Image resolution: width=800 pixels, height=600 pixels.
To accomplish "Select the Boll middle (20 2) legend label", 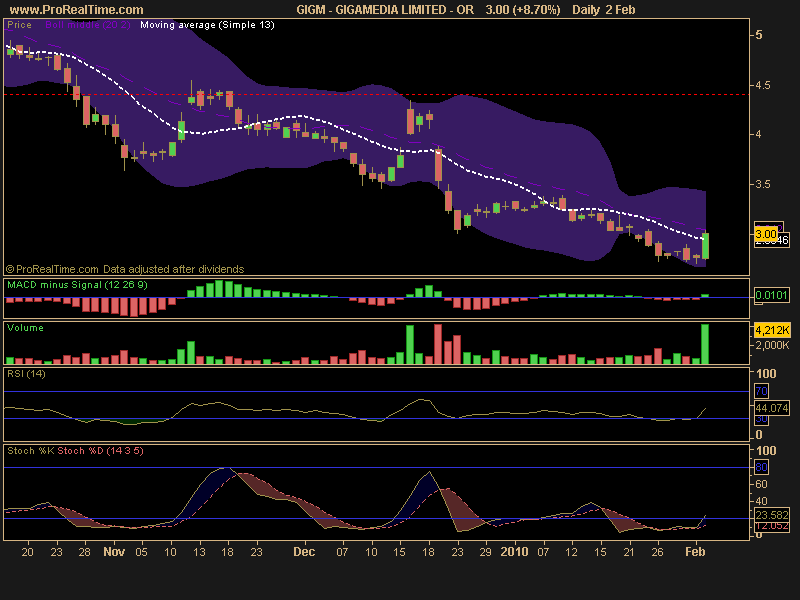I will click(88, 25).
